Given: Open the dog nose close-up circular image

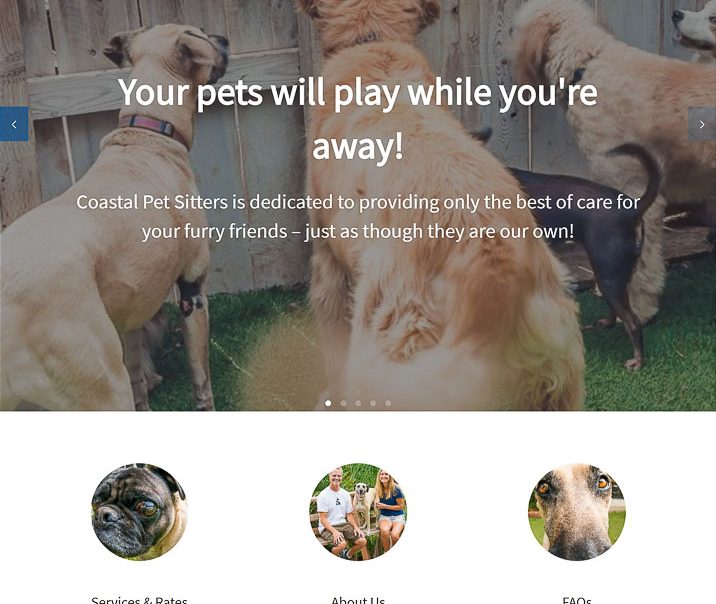Looking at the screenshot, I should click(577, 512).
